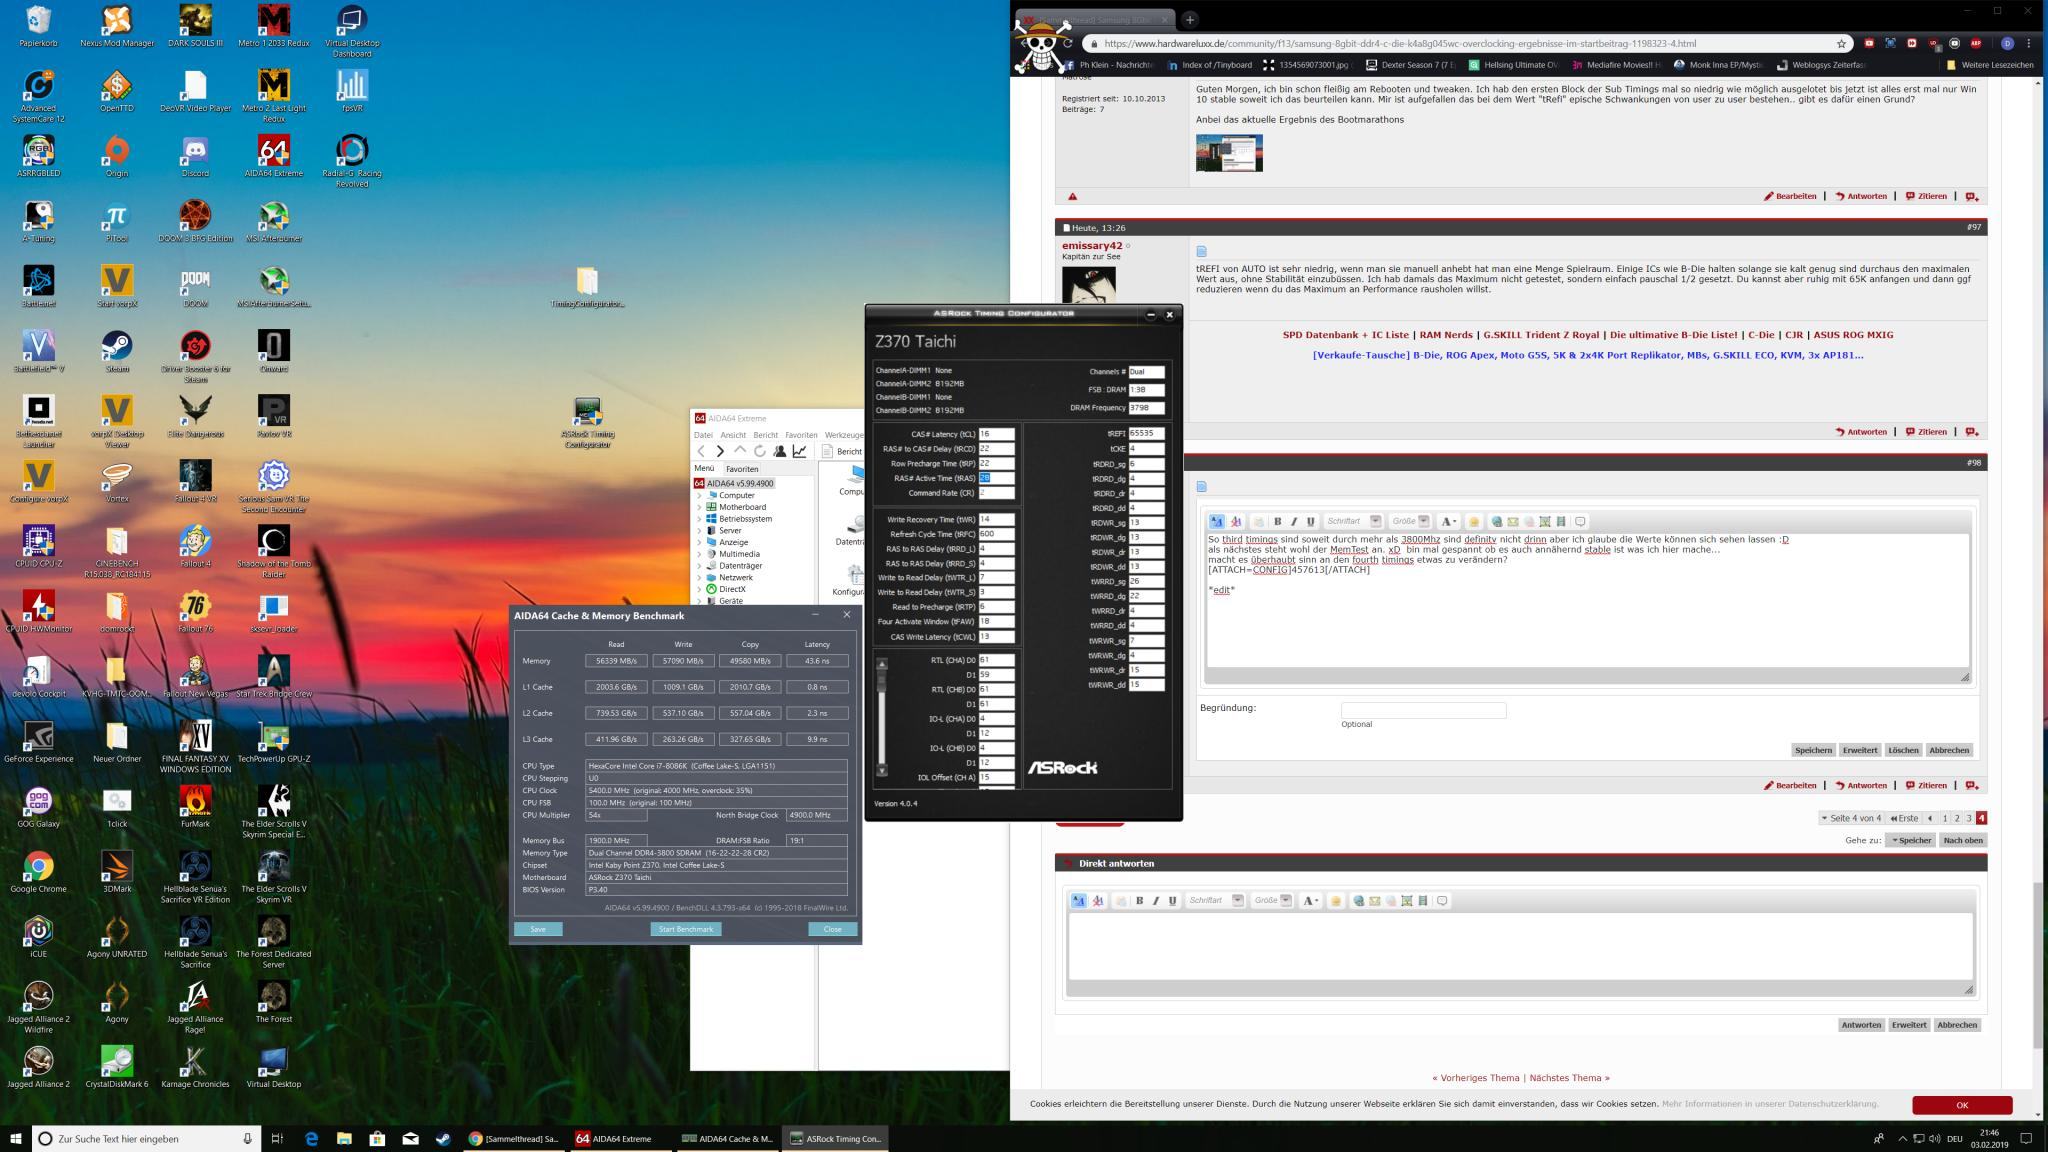2048x1152 pixels.
Task: Expand Motherboard node in AIDA64 tree
Action: [x=699, y=507]
